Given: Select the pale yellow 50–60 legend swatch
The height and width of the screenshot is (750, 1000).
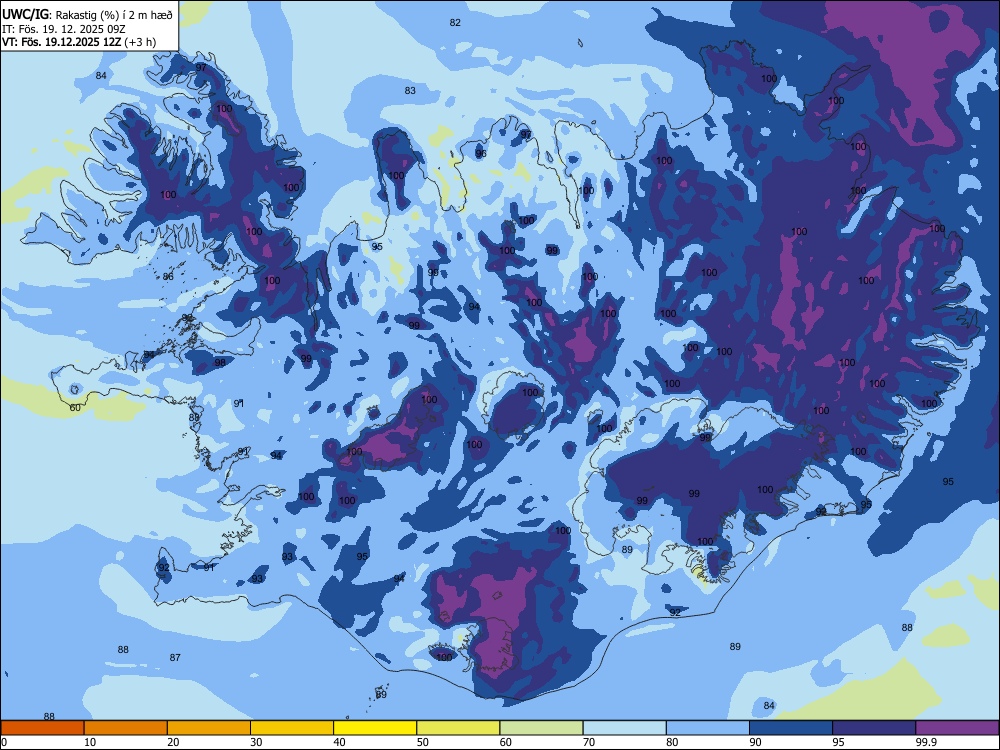Looking at the screenshot, I should (x=458, y=728).
